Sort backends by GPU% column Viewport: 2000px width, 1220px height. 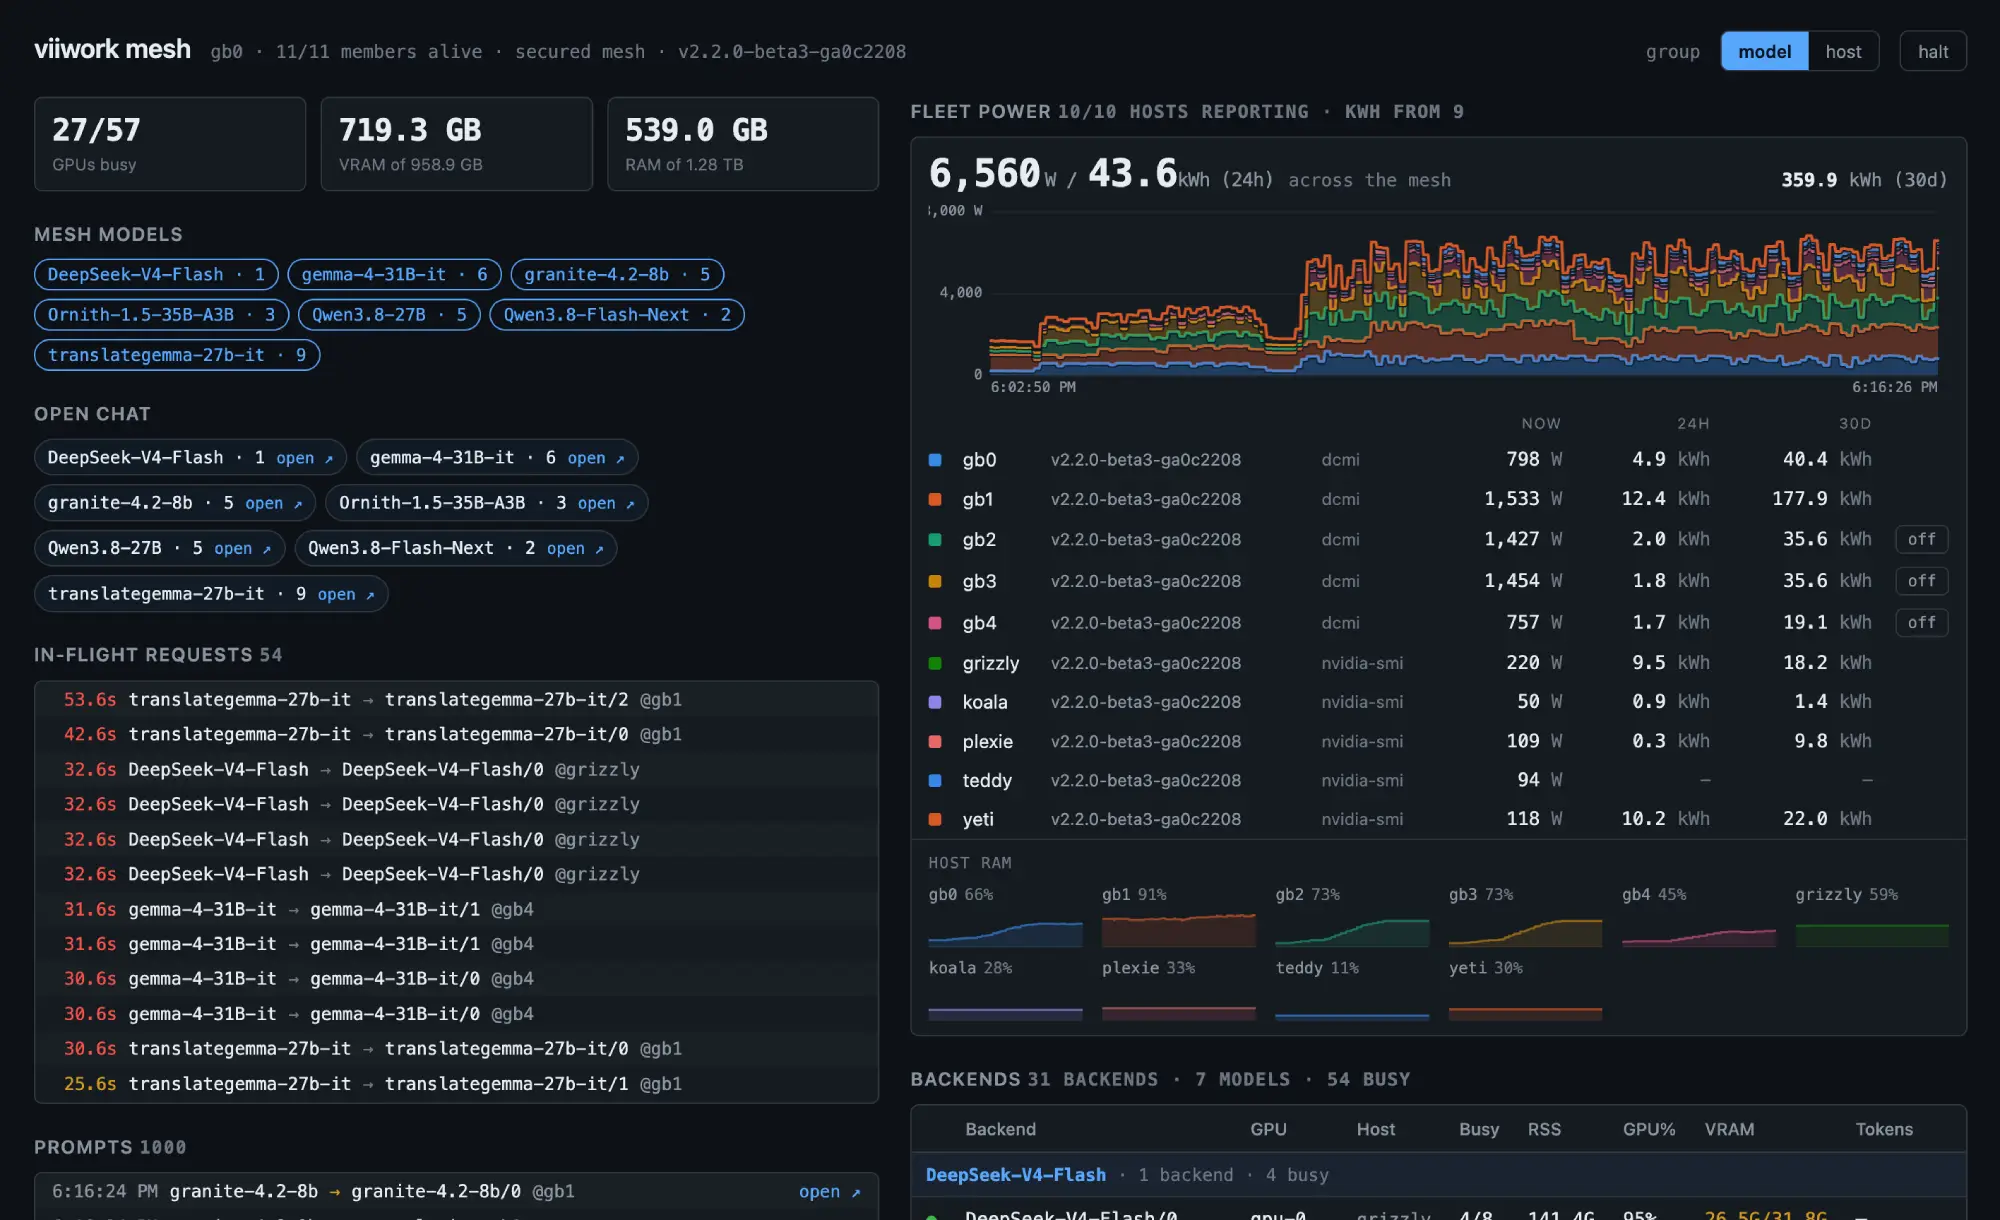[1648, 1129]
